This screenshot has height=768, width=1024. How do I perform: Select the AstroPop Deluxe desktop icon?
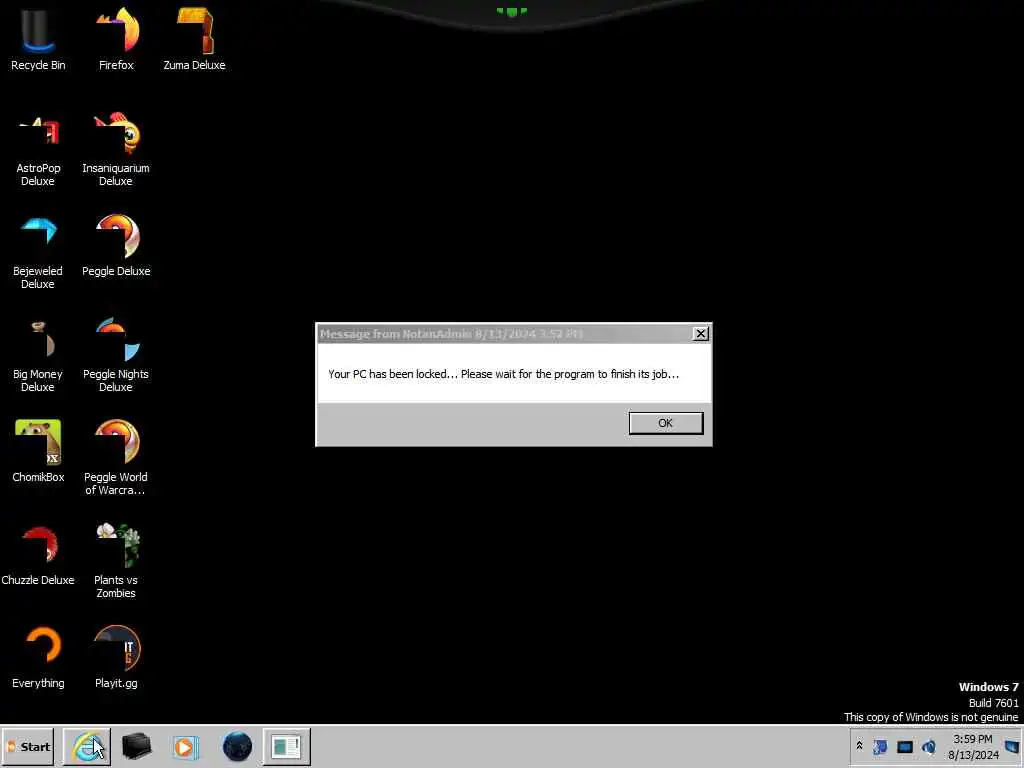pos(38,149)
